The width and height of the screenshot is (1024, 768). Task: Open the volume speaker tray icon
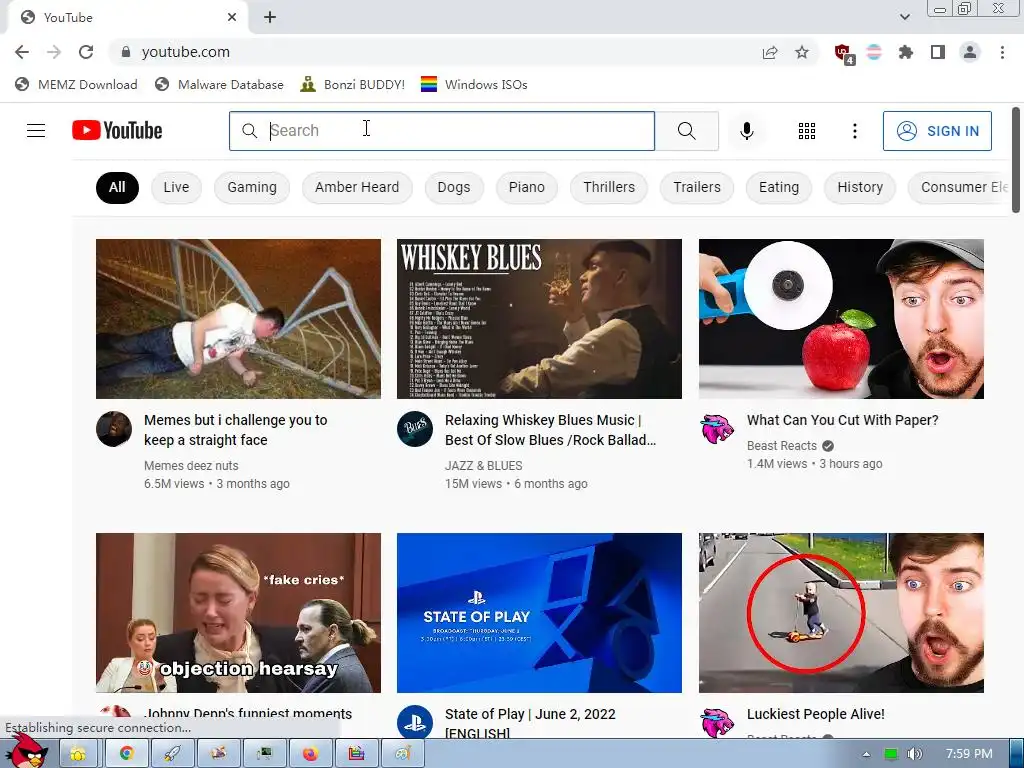pyautogui.click(x=915, y=754)
